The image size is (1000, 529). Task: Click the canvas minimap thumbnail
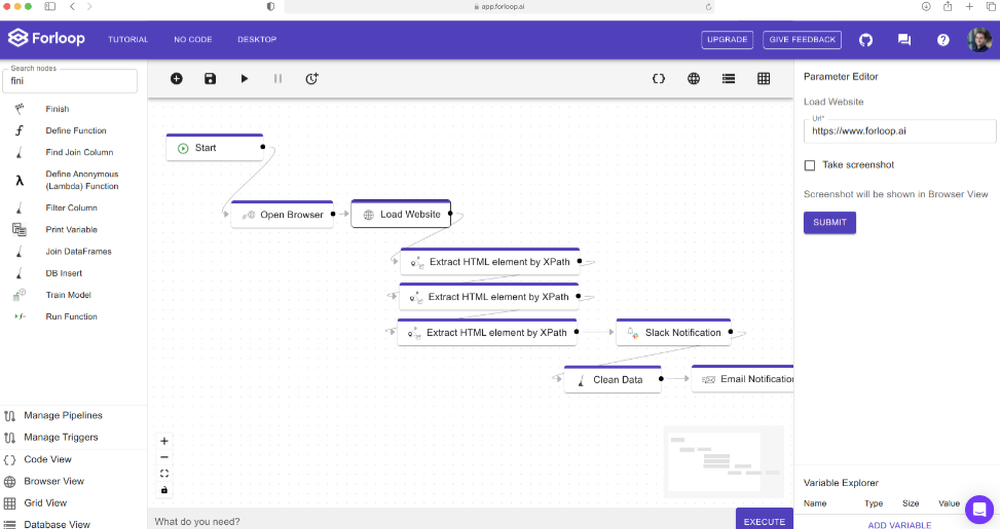[724, 462]
